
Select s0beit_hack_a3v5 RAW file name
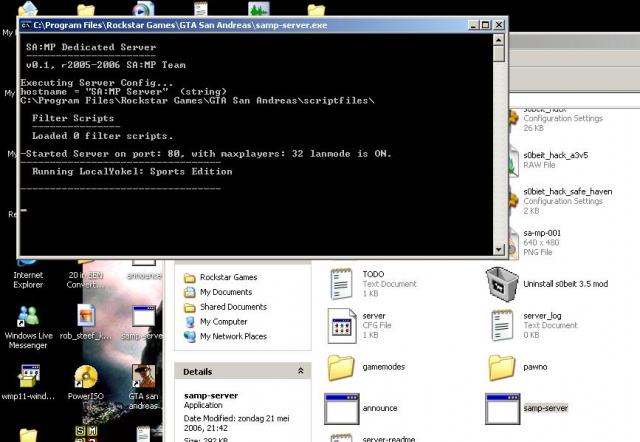tap(556, 155)
